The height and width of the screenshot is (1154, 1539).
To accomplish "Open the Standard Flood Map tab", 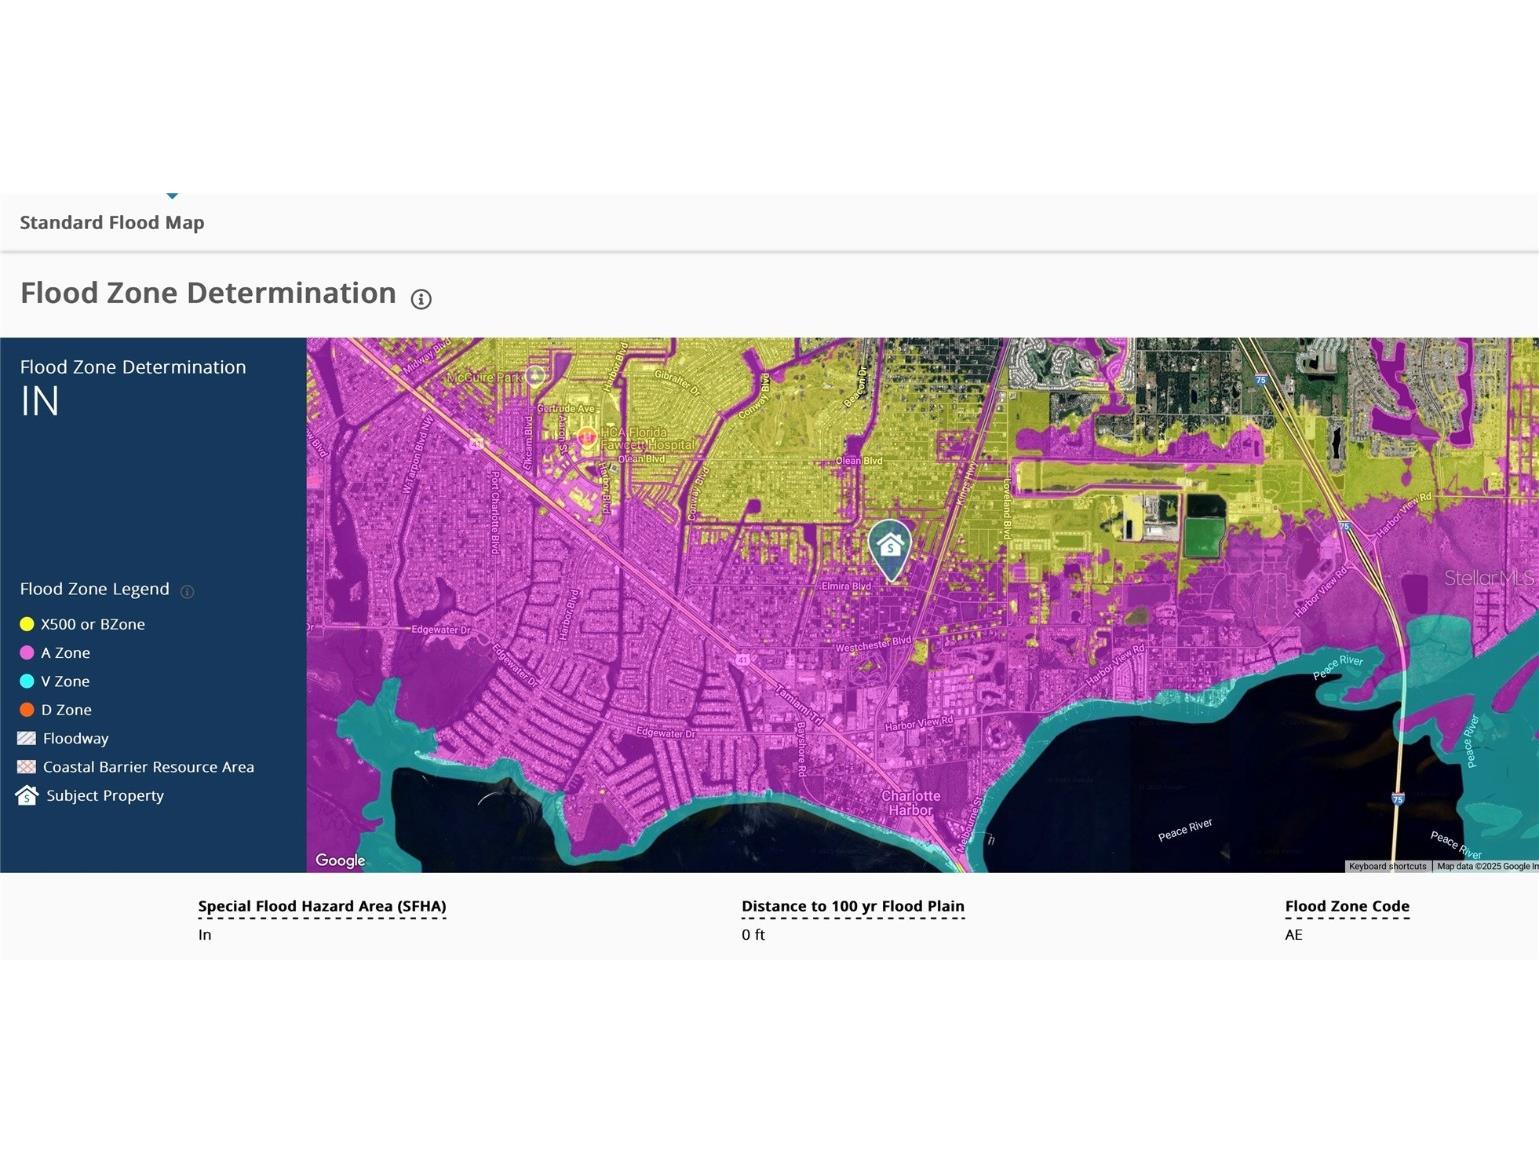I will [x=112, y=223].
